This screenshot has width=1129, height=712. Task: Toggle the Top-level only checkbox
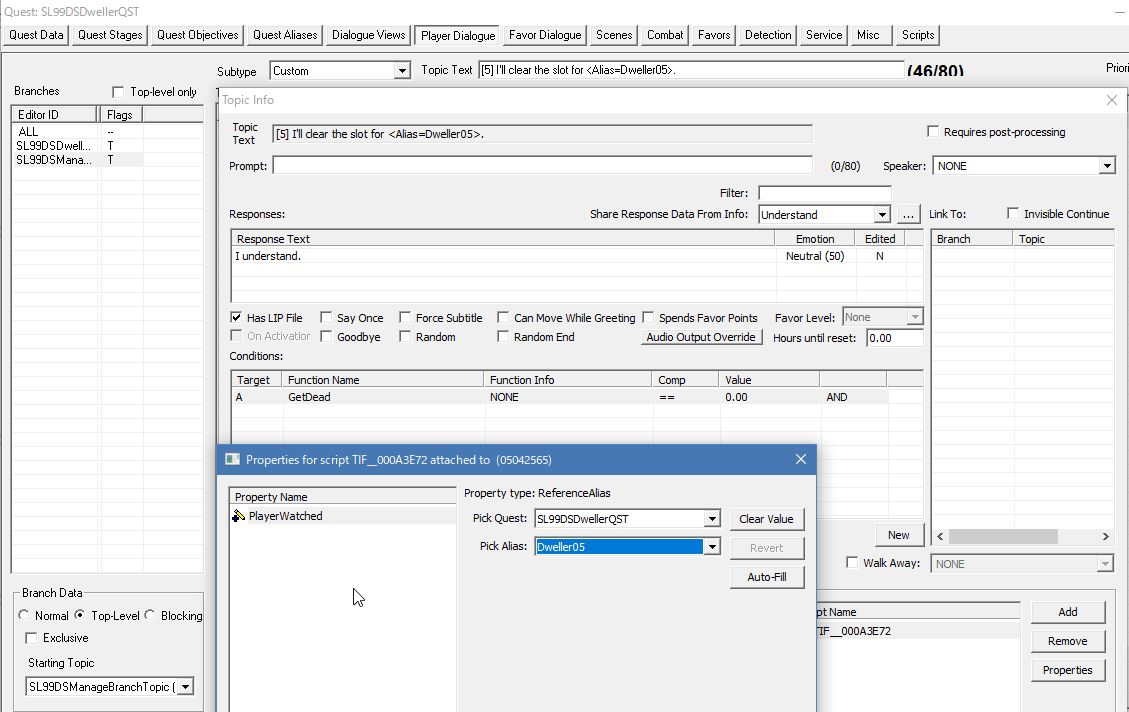coord(118,91)
